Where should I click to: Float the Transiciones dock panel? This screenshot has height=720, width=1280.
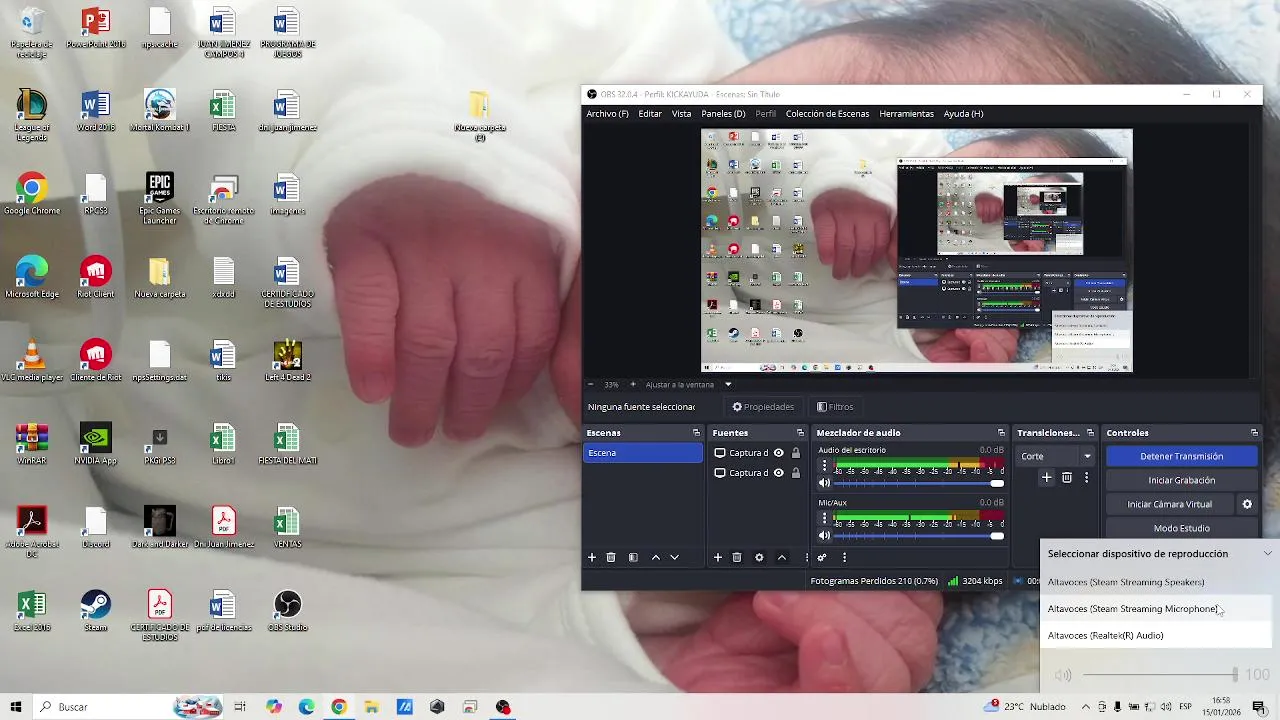pos(1089,433)
